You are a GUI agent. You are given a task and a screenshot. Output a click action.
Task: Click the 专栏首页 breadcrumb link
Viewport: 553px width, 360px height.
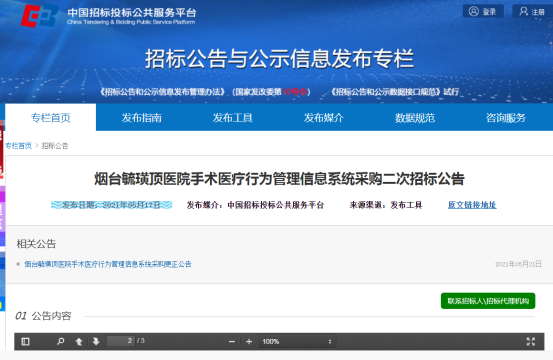click(x=18, y=146)
